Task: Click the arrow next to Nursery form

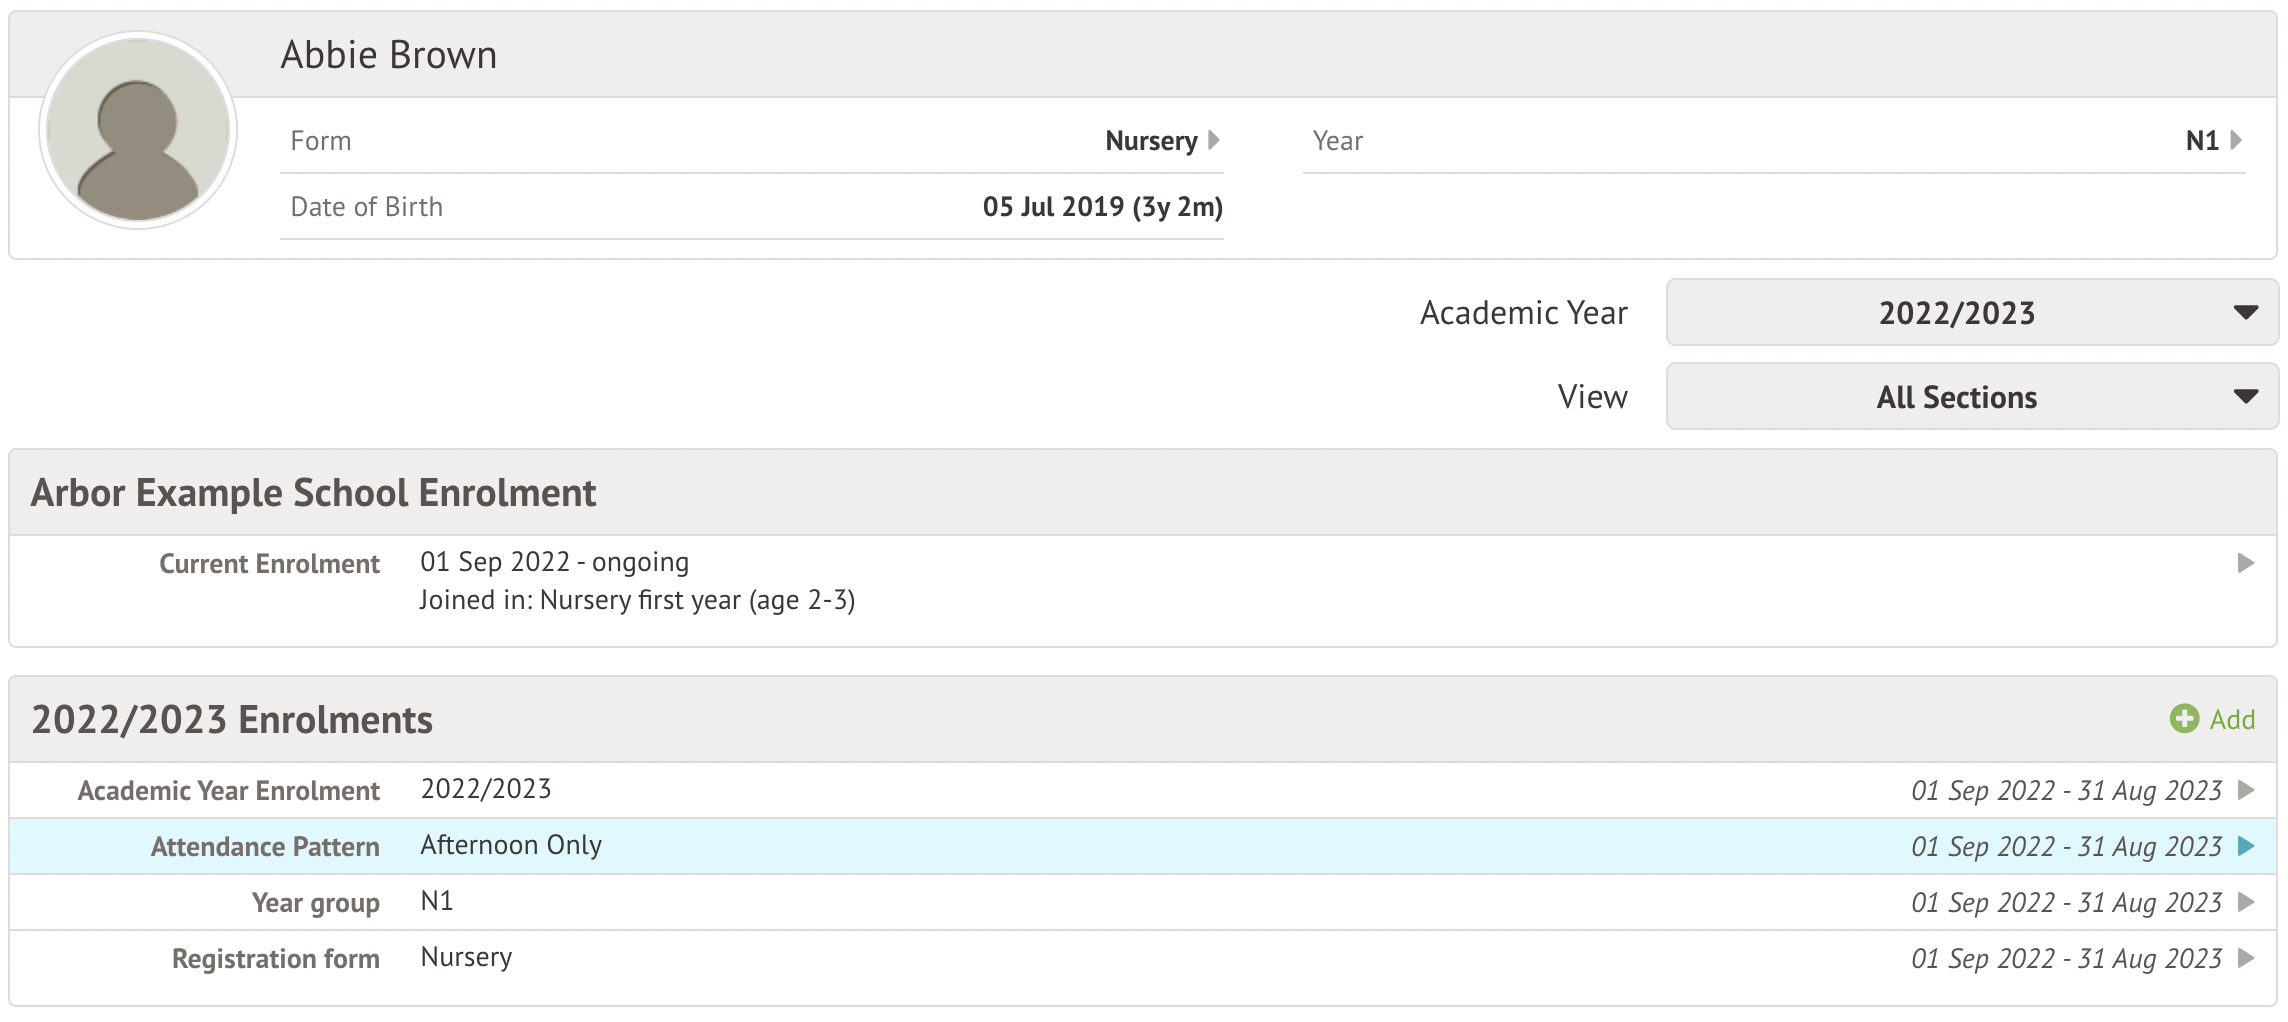Action: (1214, 140)
